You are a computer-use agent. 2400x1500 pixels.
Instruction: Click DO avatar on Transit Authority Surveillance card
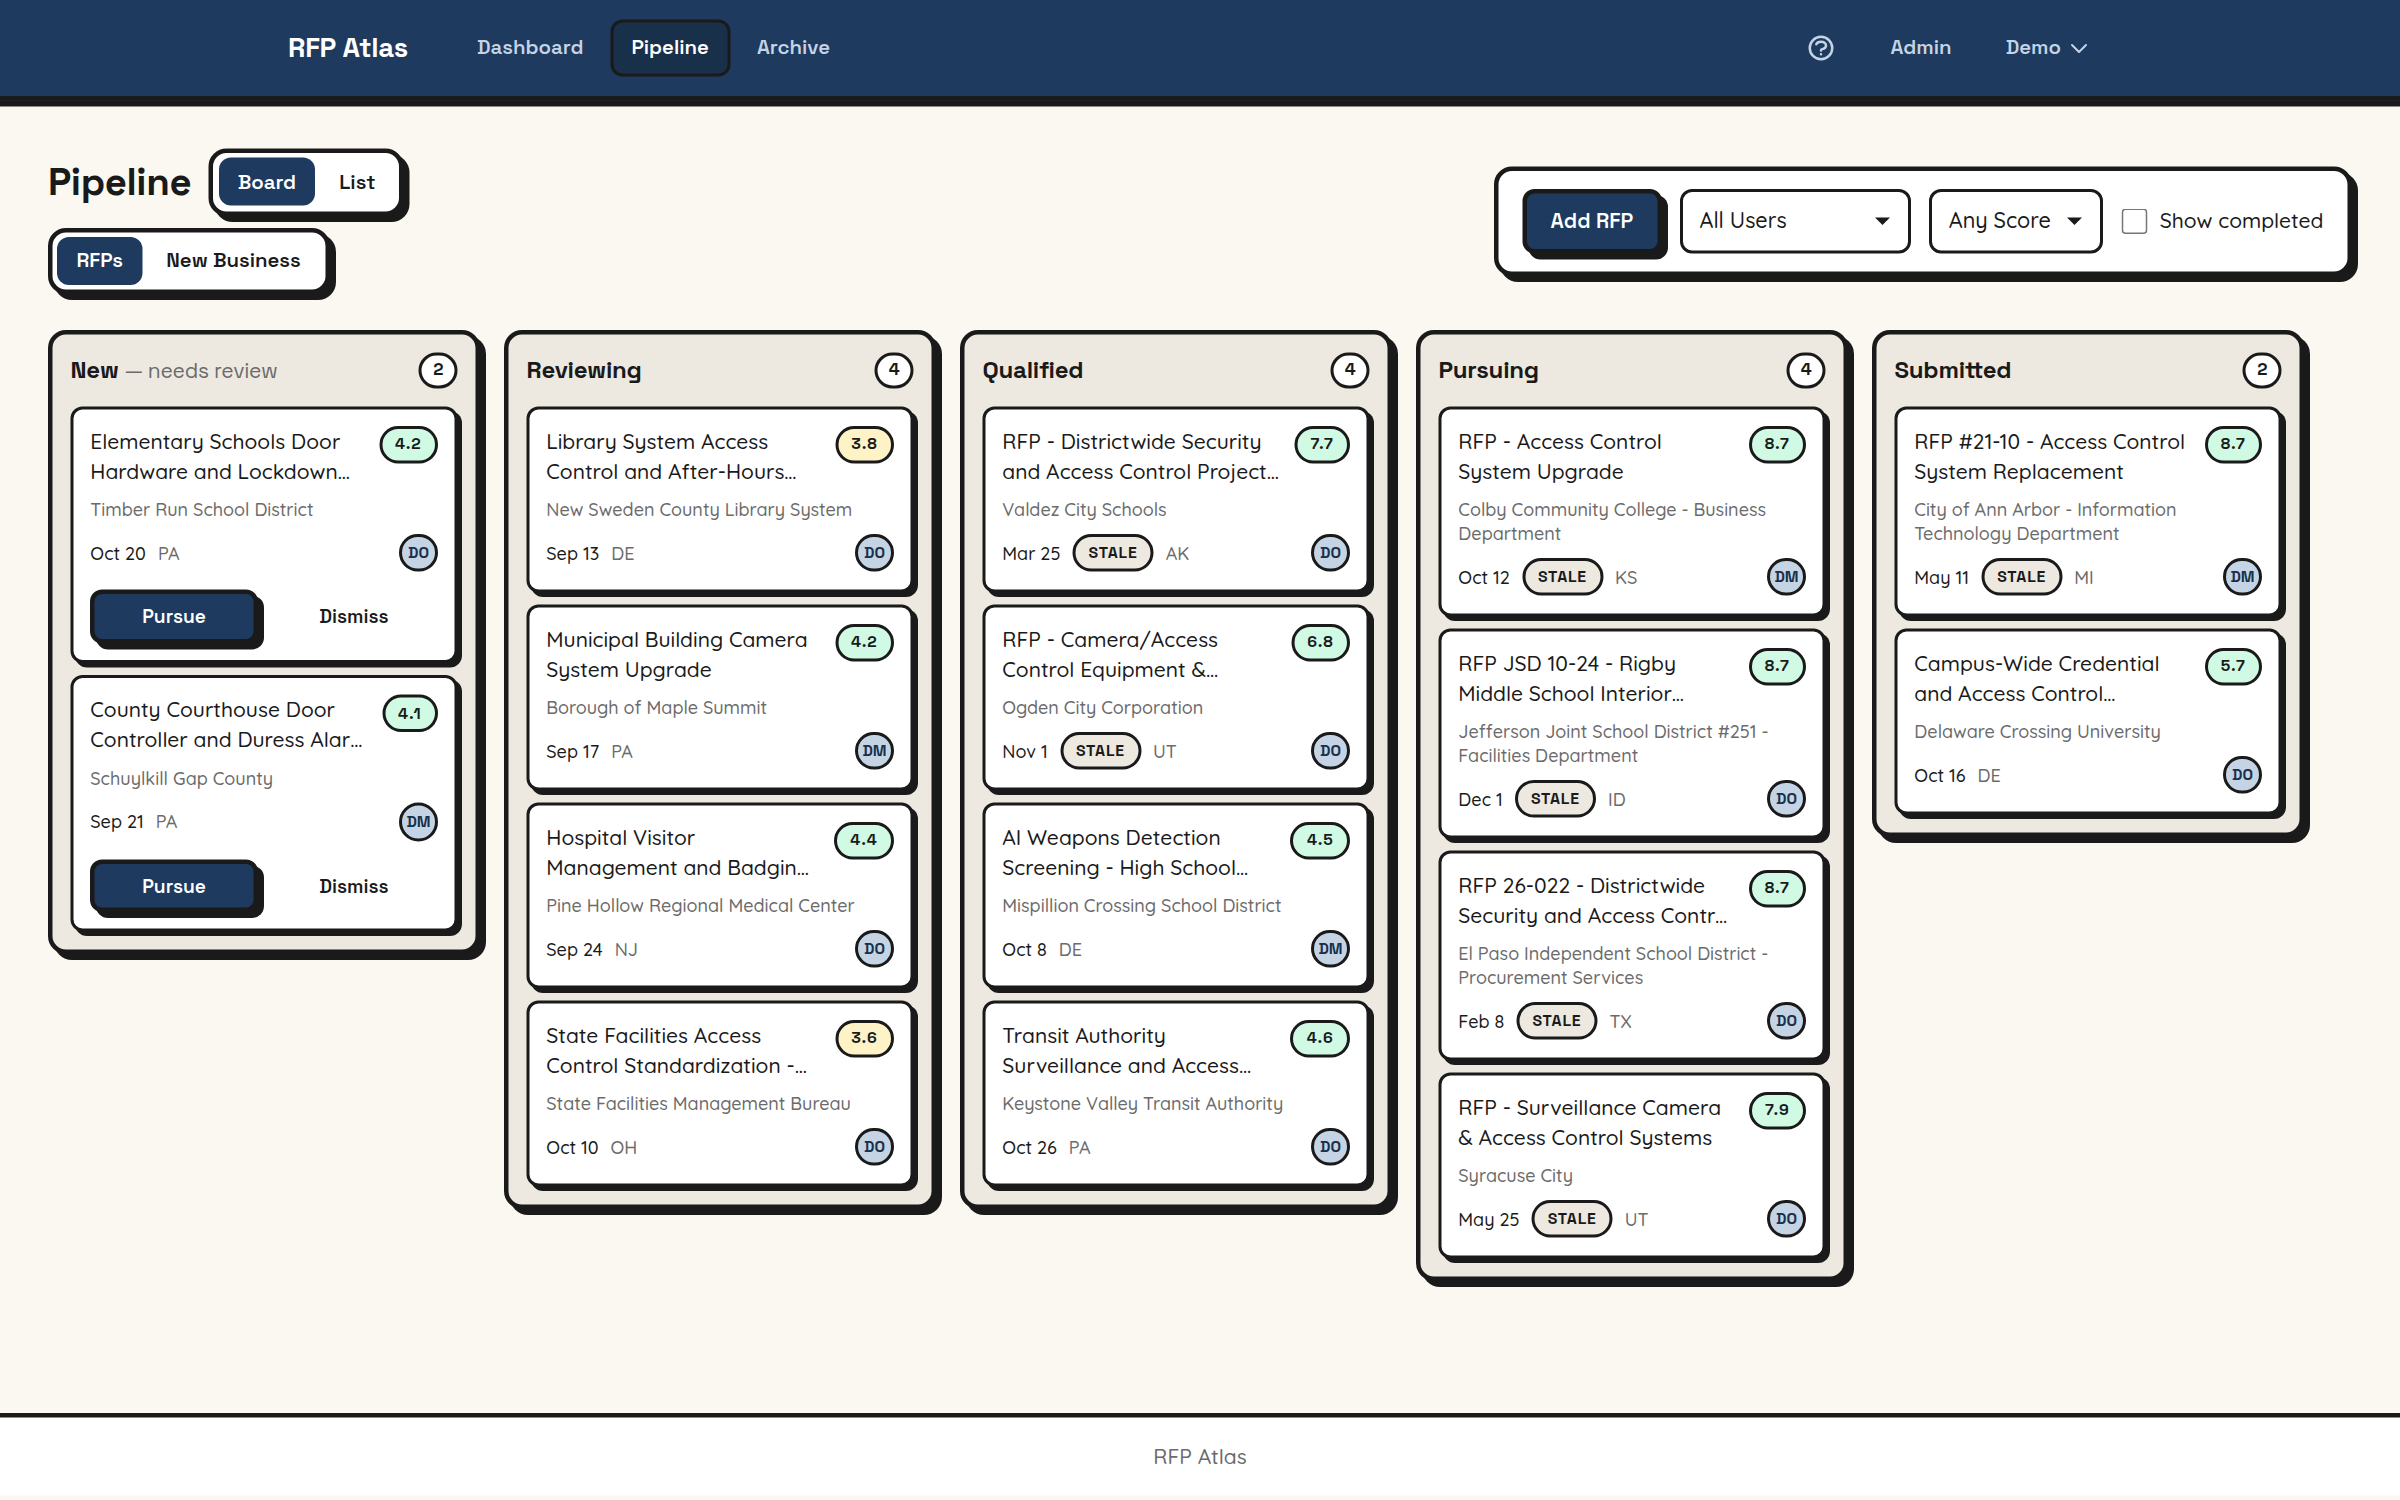pyautogui.click(x=1330, y=1147)
